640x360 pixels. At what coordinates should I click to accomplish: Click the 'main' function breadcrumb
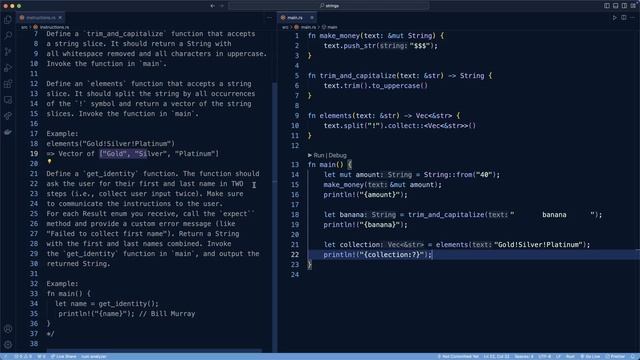point(330,27)
